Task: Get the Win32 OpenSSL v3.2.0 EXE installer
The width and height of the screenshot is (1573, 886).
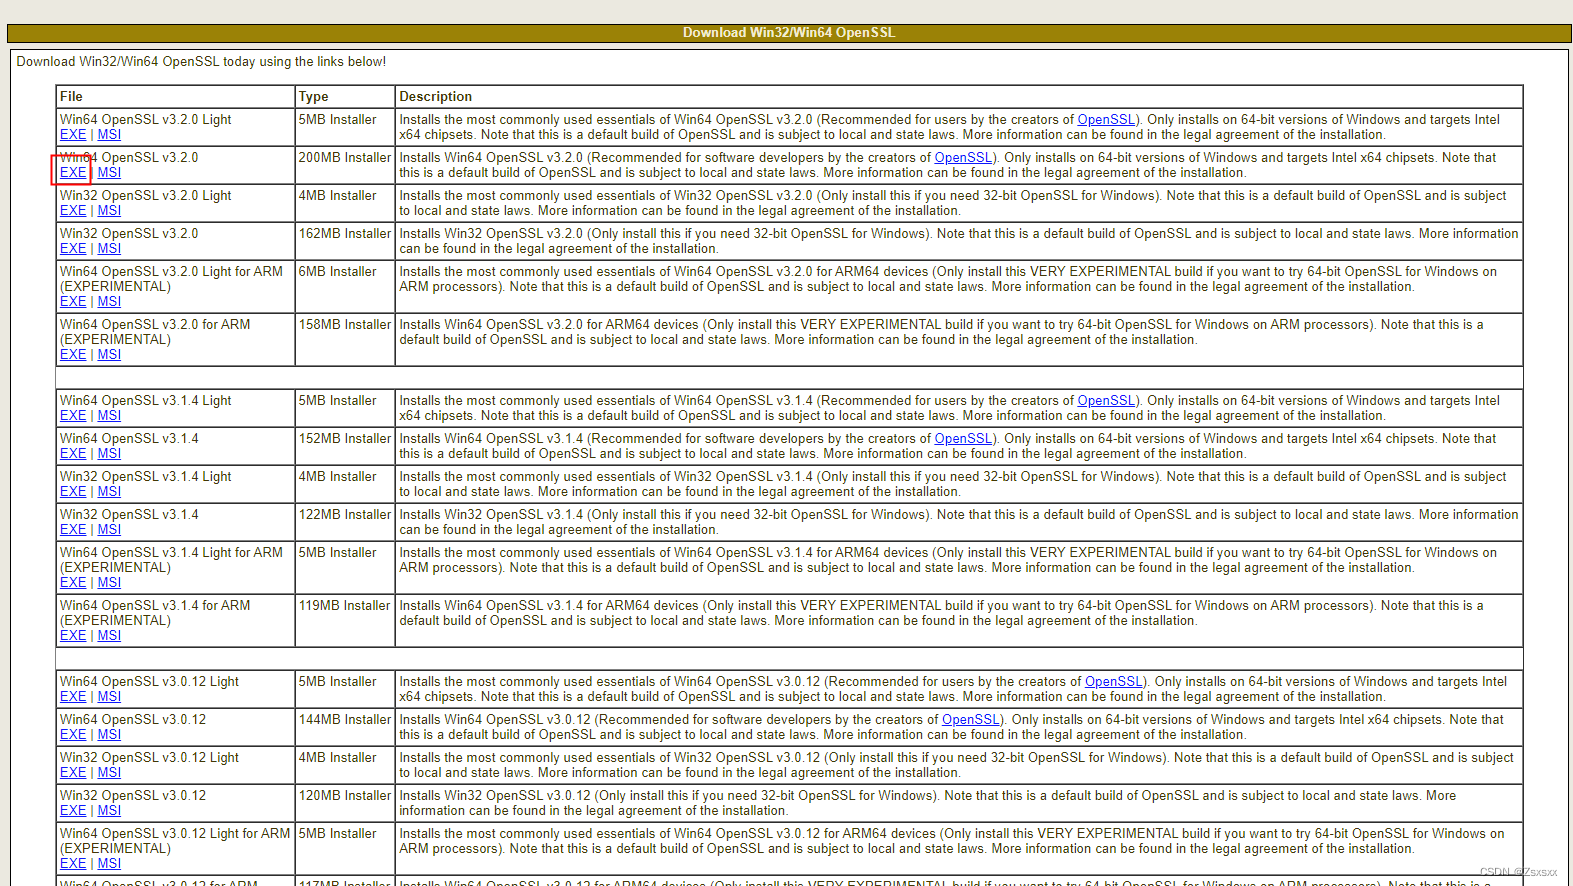Action: point(73,249)
